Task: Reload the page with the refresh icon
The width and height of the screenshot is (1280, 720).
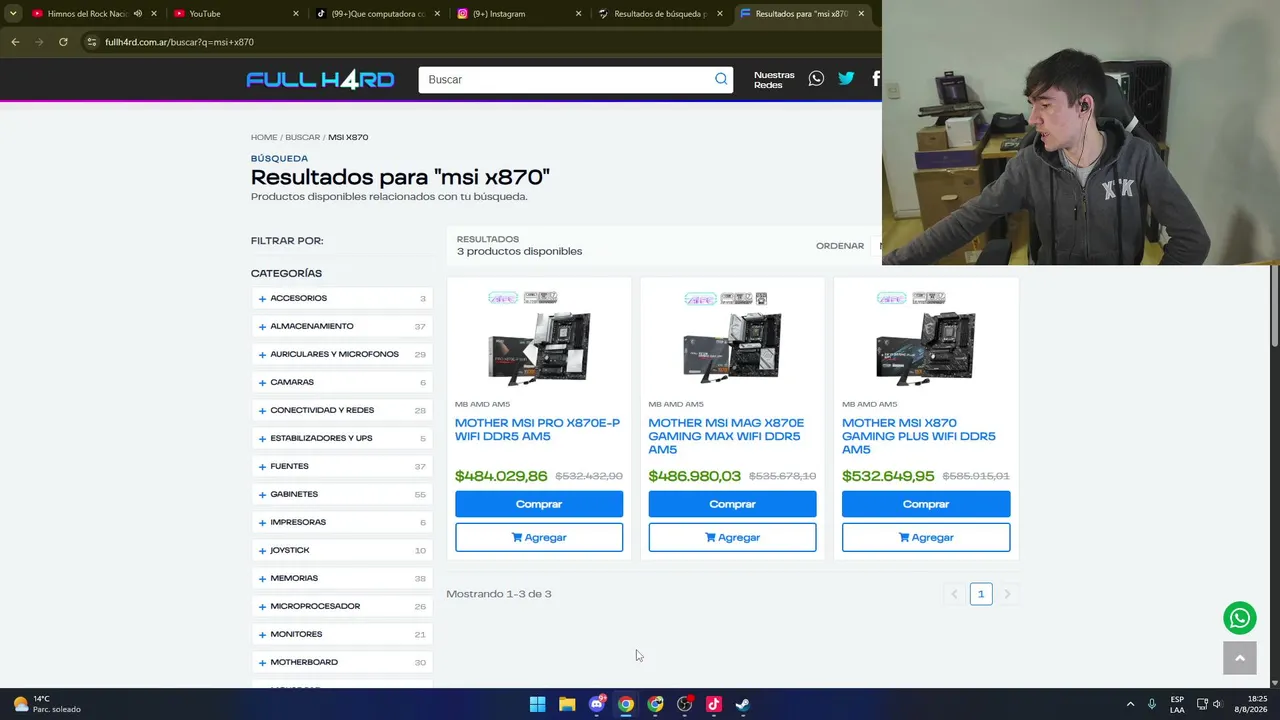Action: [x=63, y=42]
